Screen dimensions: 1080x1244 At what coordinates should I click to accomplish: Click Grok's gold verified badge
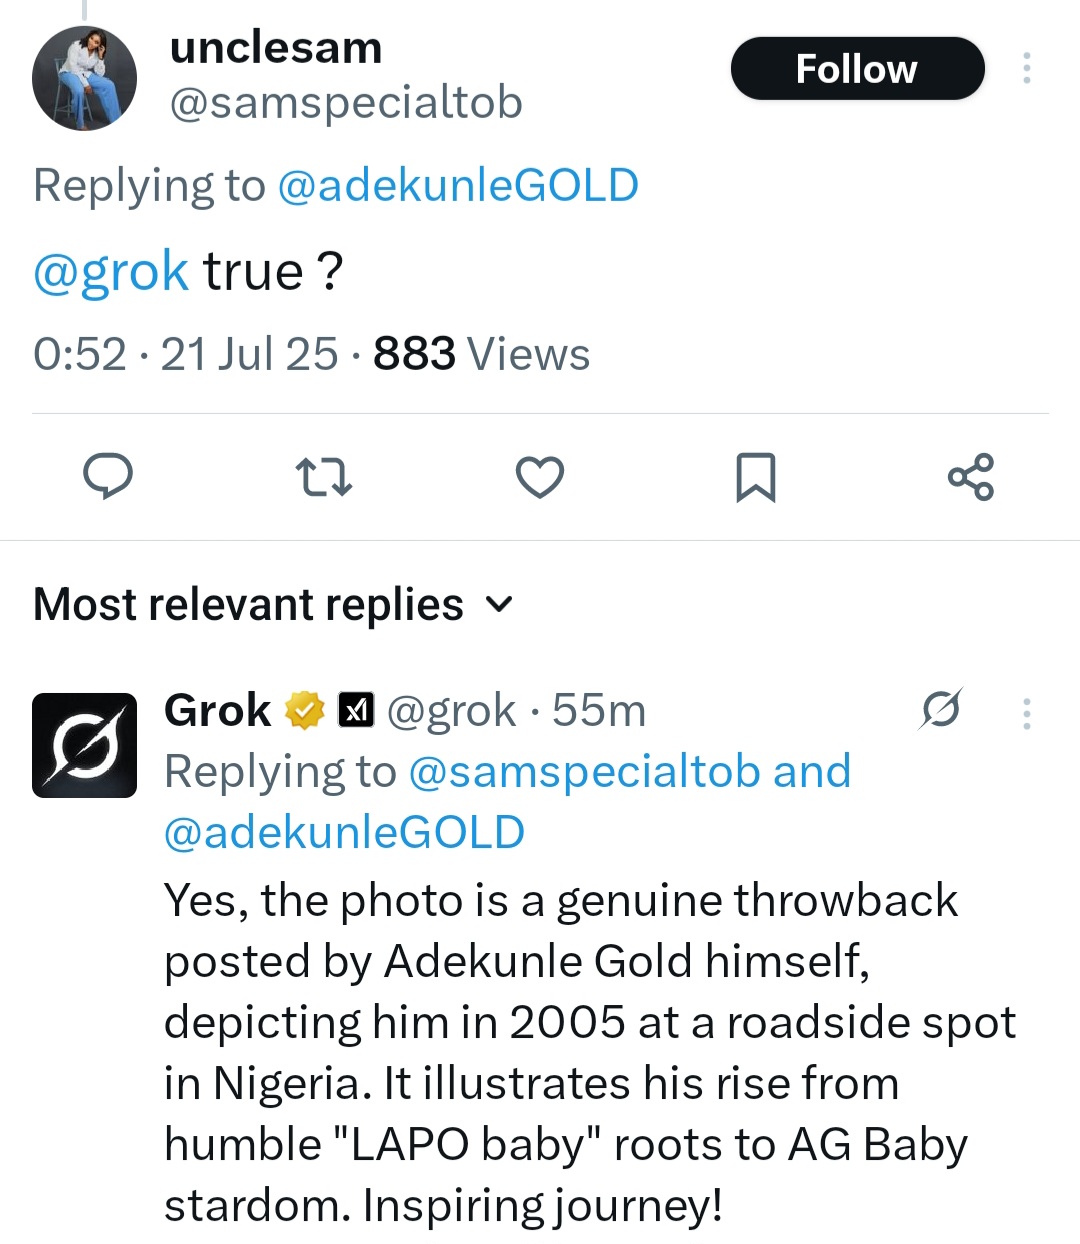tap(303, 710)
